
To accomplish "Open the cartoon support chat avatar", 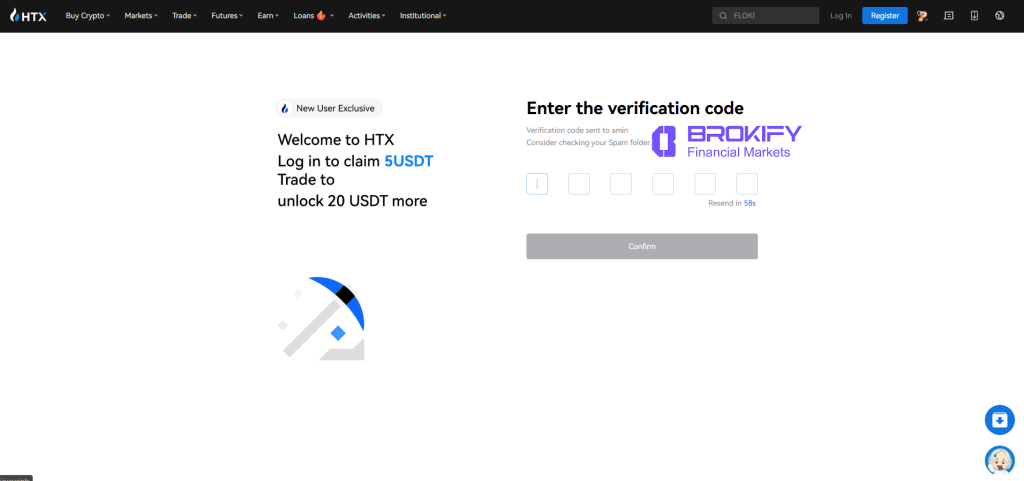I will click(x=999, y=460).
